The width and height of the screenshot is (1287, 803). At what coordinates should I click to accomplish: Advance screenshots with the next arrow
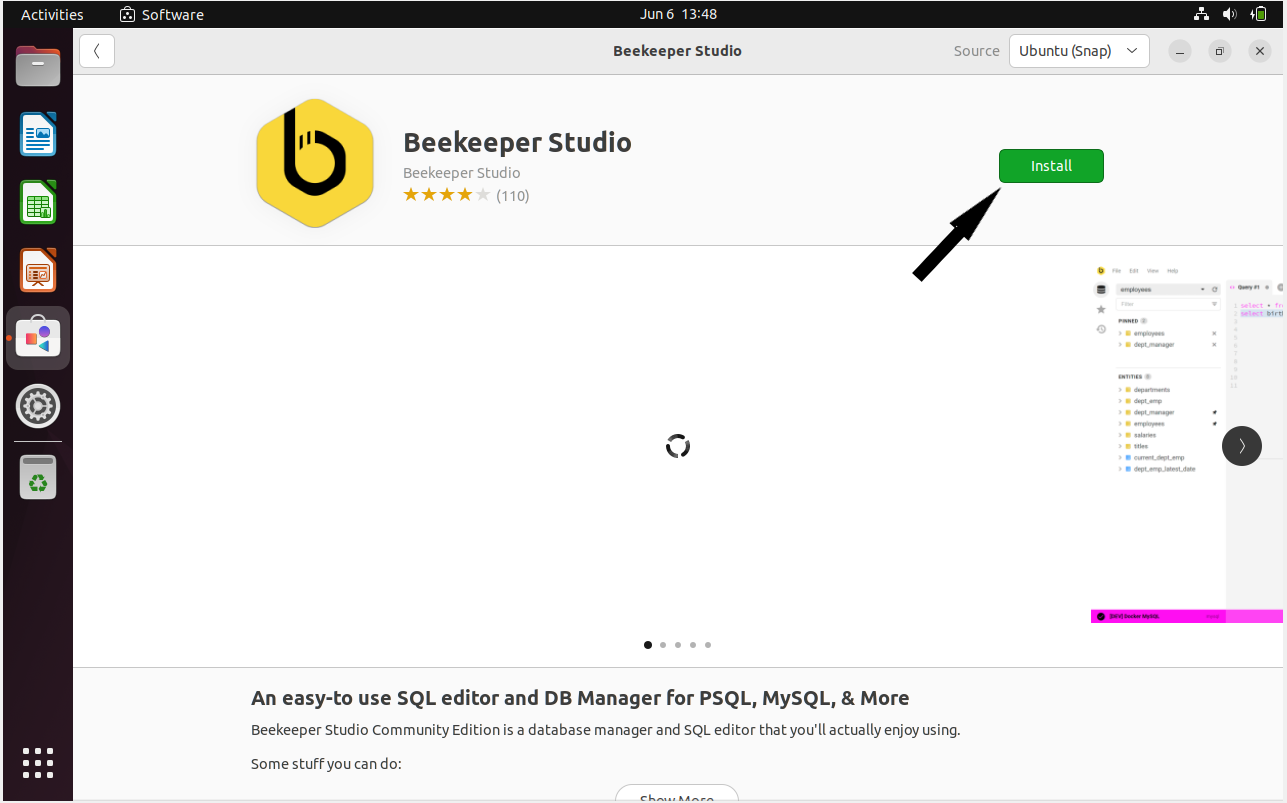1242,446
